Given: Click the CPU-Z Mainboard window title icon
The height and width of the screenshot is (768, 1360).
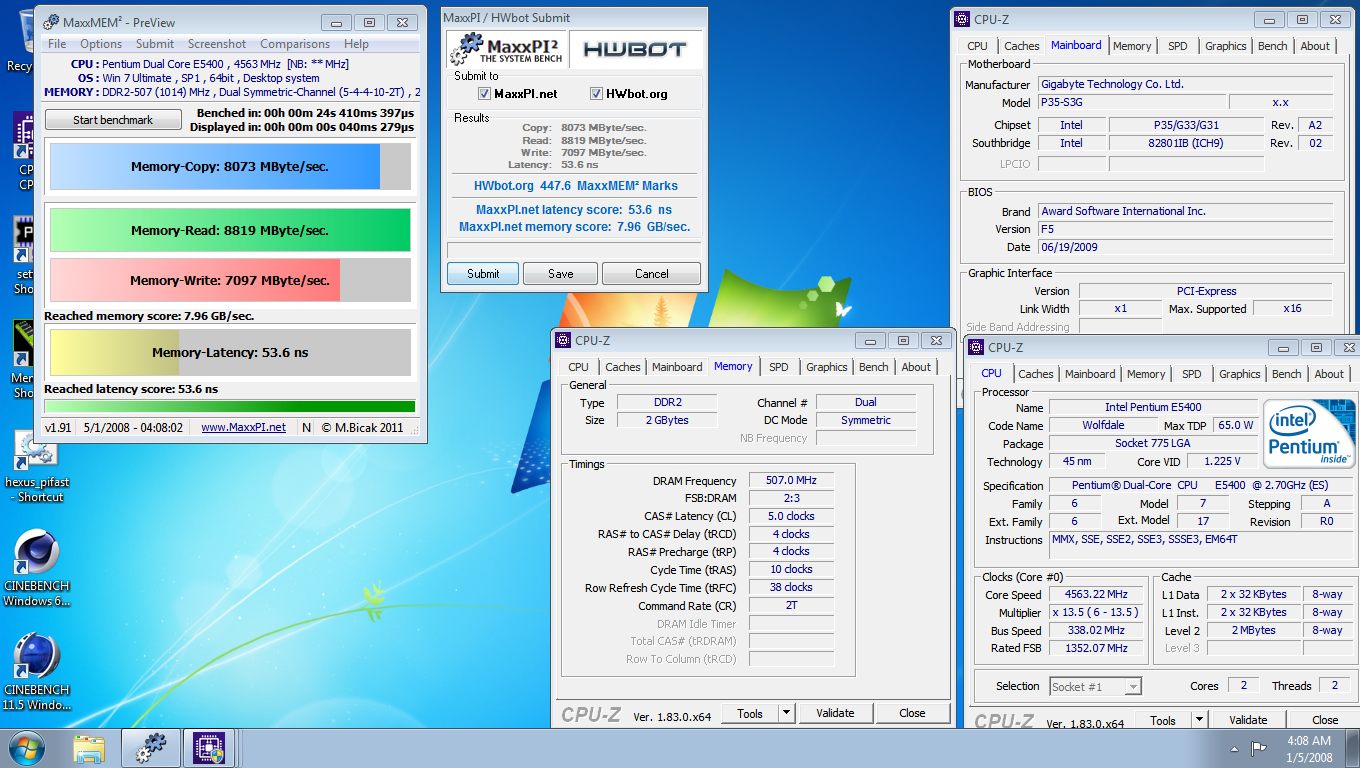Looking at the screenshot, I should (962, 18).
